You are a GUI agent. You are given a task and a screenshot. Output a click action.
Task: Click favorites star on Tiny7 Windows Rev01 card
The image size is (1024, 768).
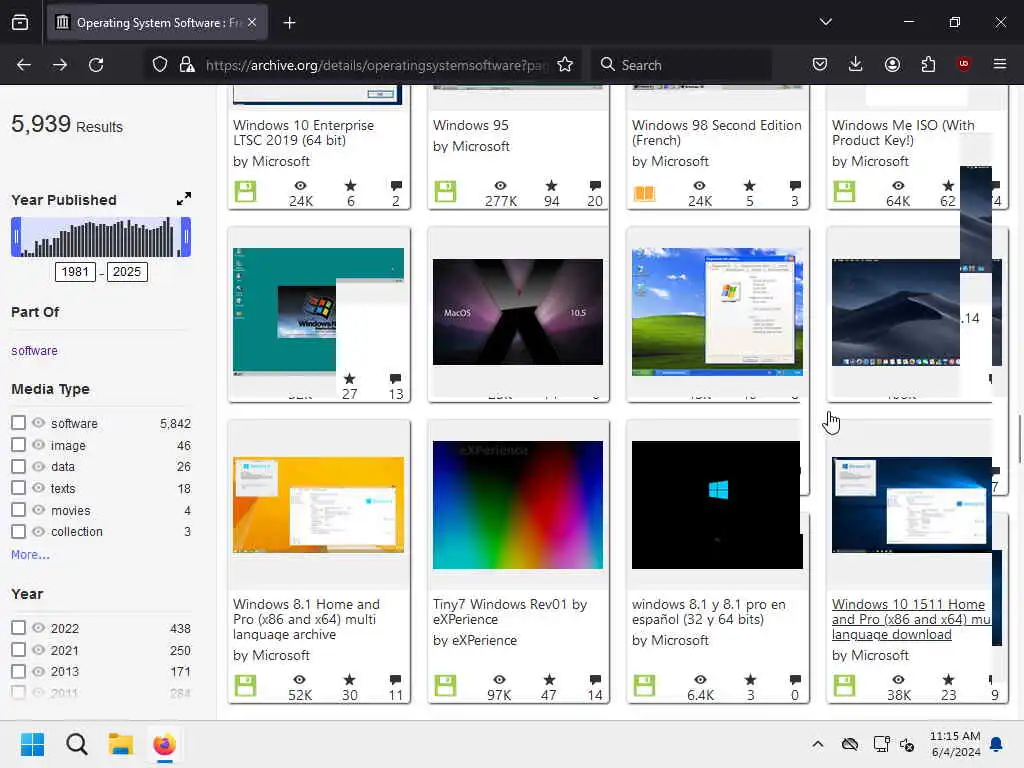pos(549,680)
